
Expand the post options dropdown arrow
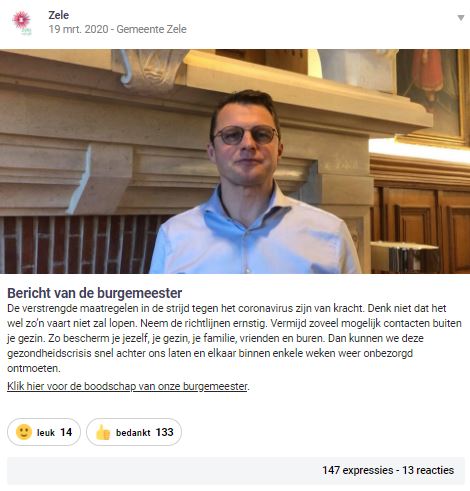click(460, 18)
